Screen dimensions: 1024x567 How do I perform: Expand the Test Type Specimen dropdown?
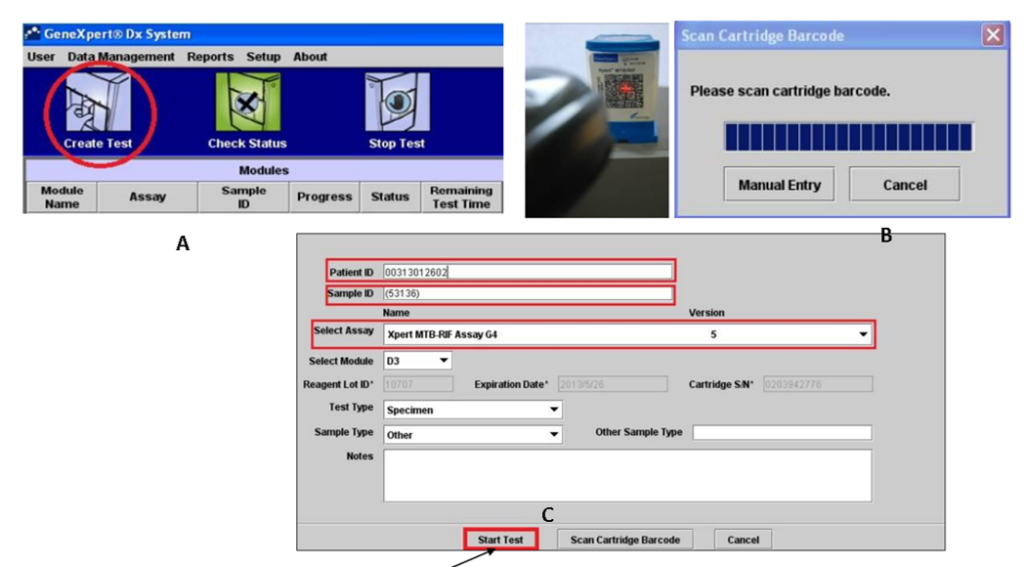click(x=554, y=410)
